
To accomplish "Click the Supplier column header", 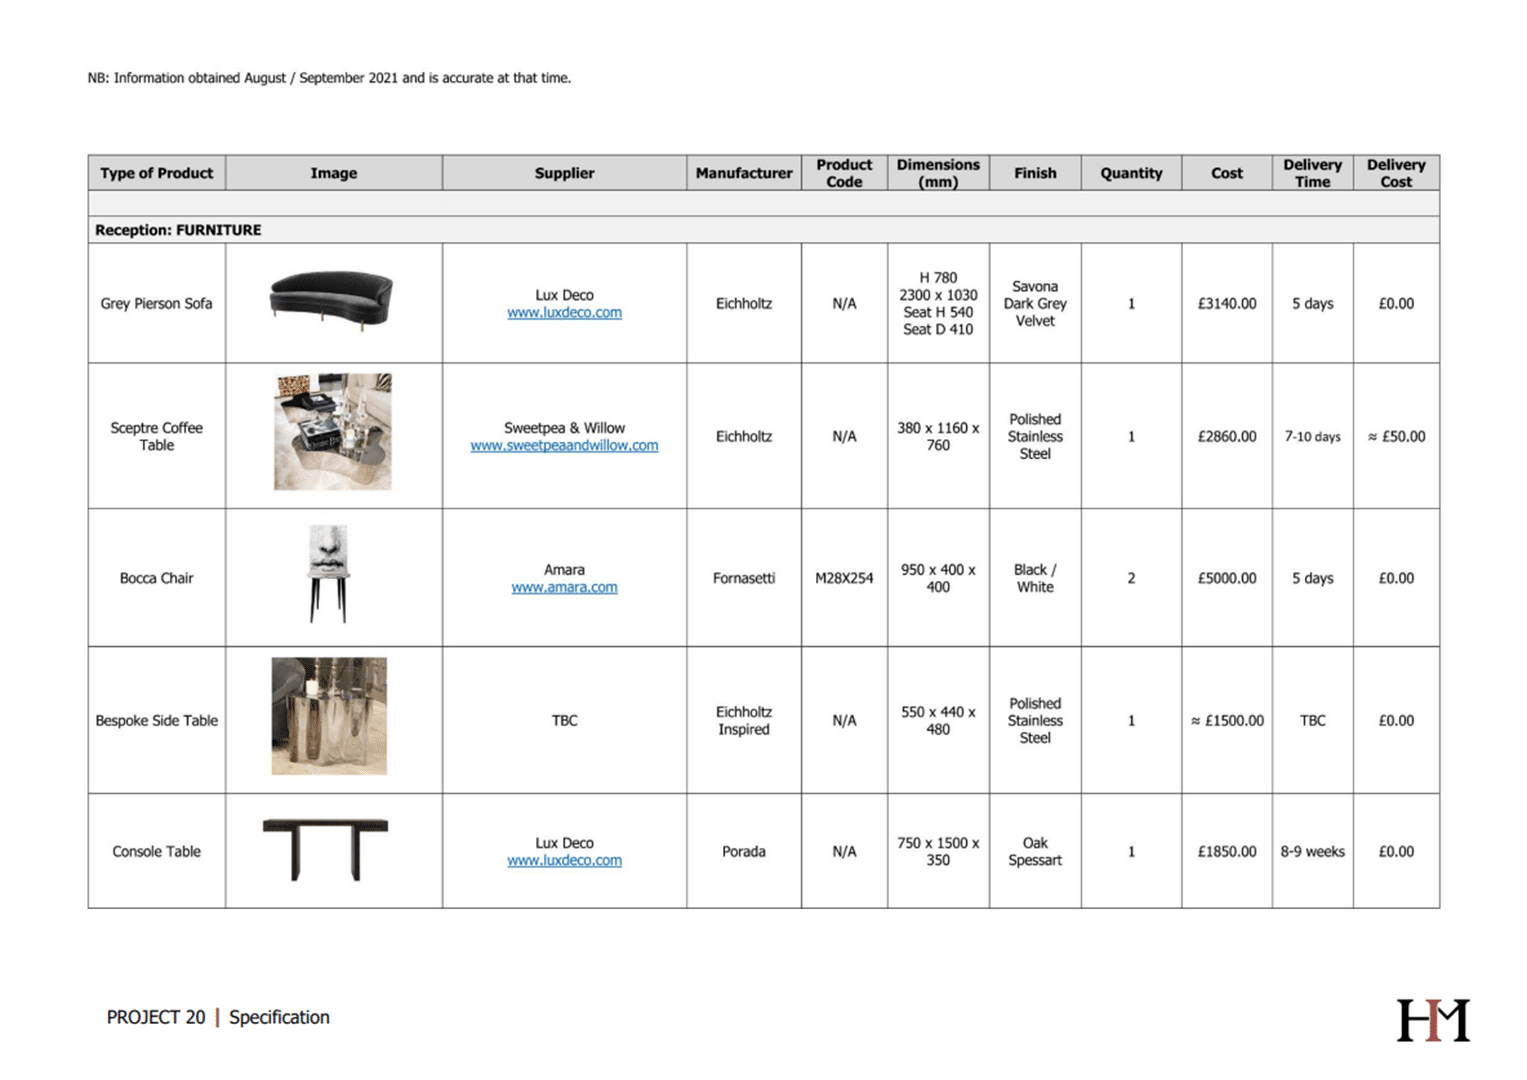I will [x=564, y=173].
